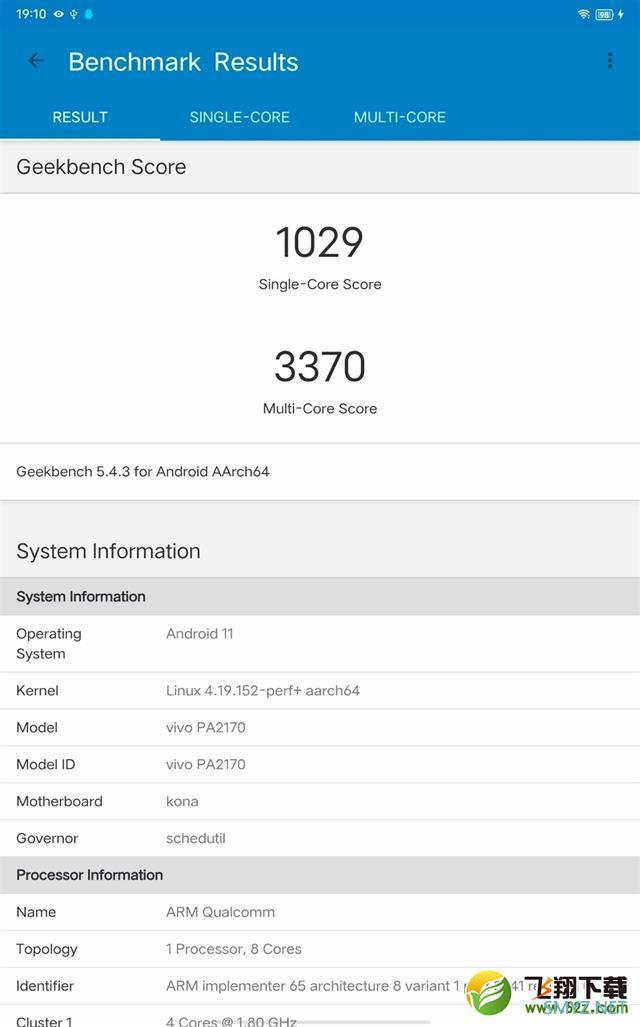Tap the gray System Information section header
Image resolution: width=640 pixels, height=1027 pixels.
[320, 597]
